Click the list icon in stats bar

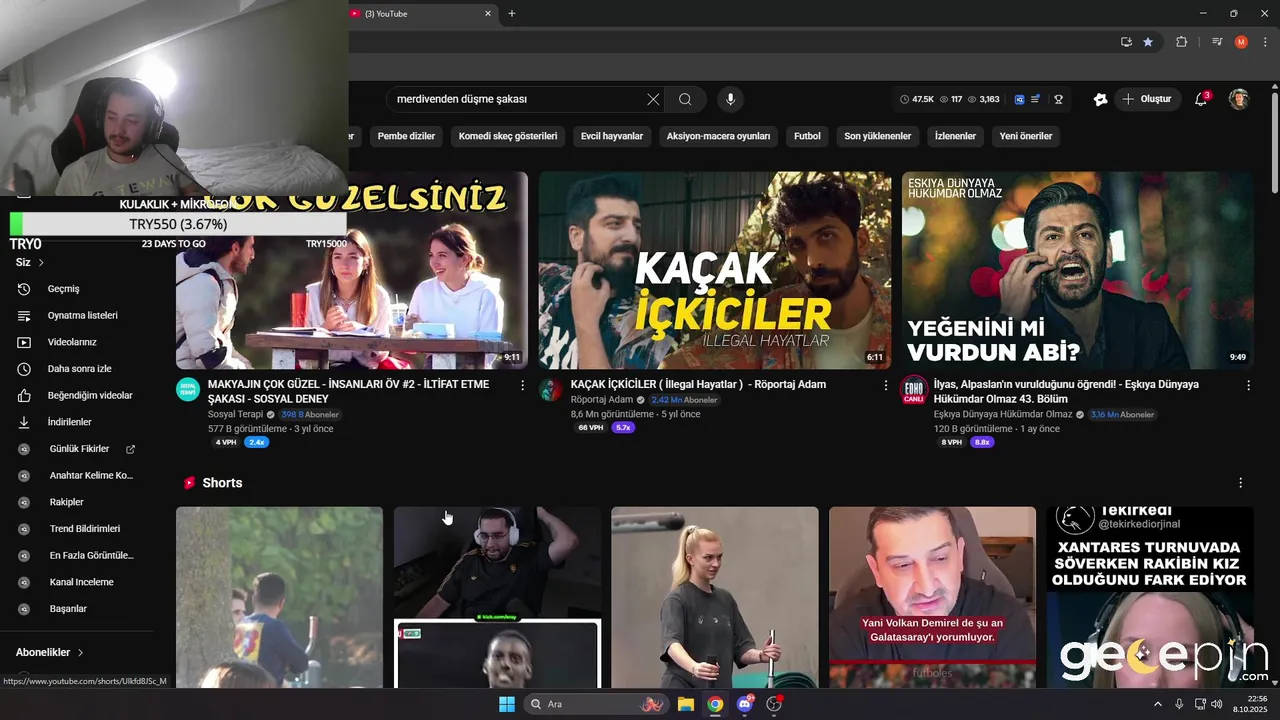[x=1035, y=99]
